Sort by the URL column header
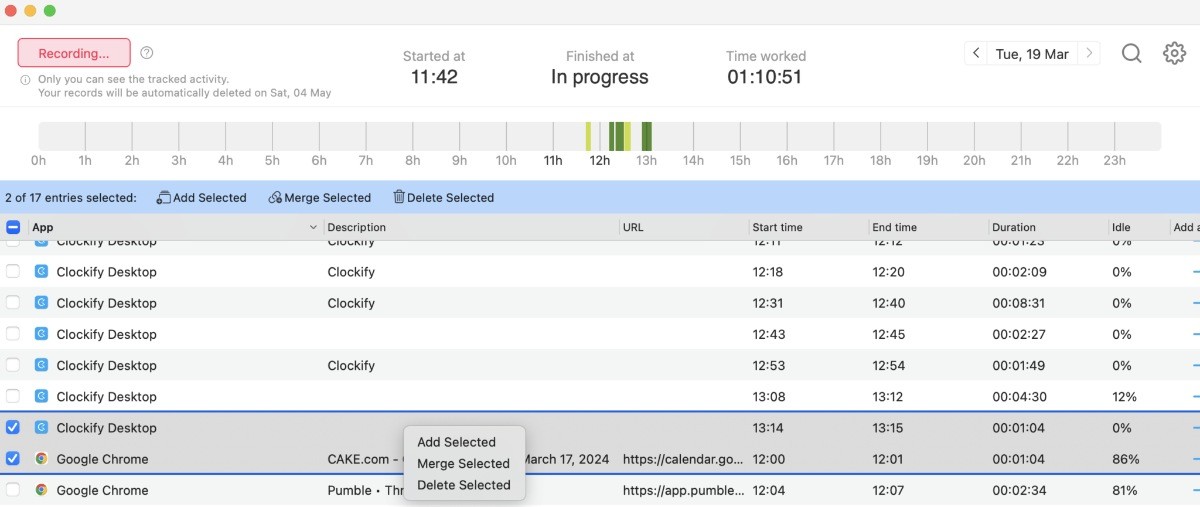 633,227
